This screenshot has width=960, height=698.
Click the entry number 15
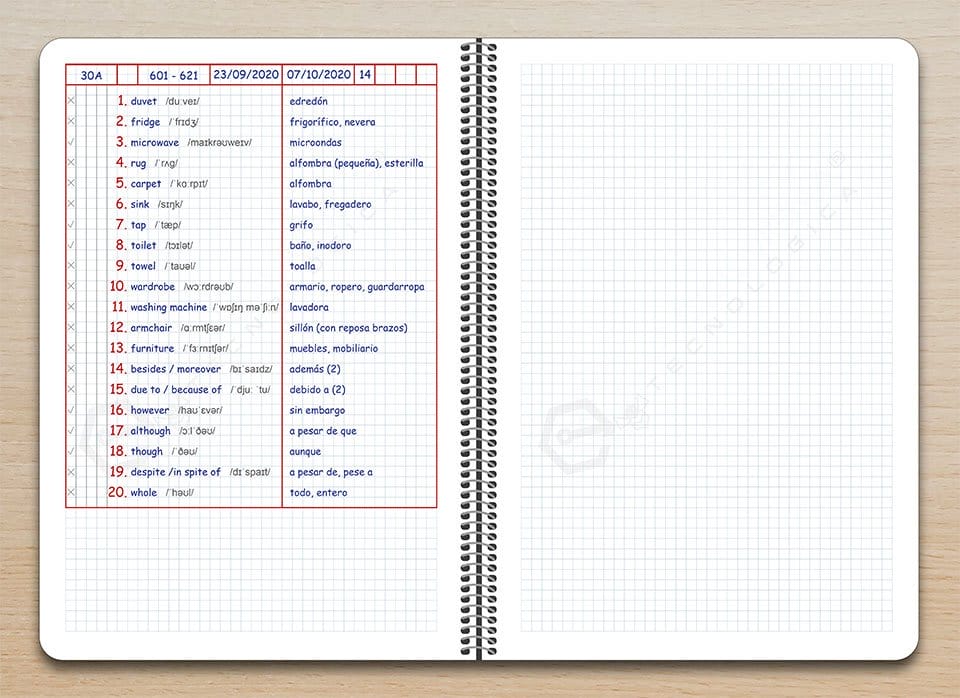(x=117, y=389)
